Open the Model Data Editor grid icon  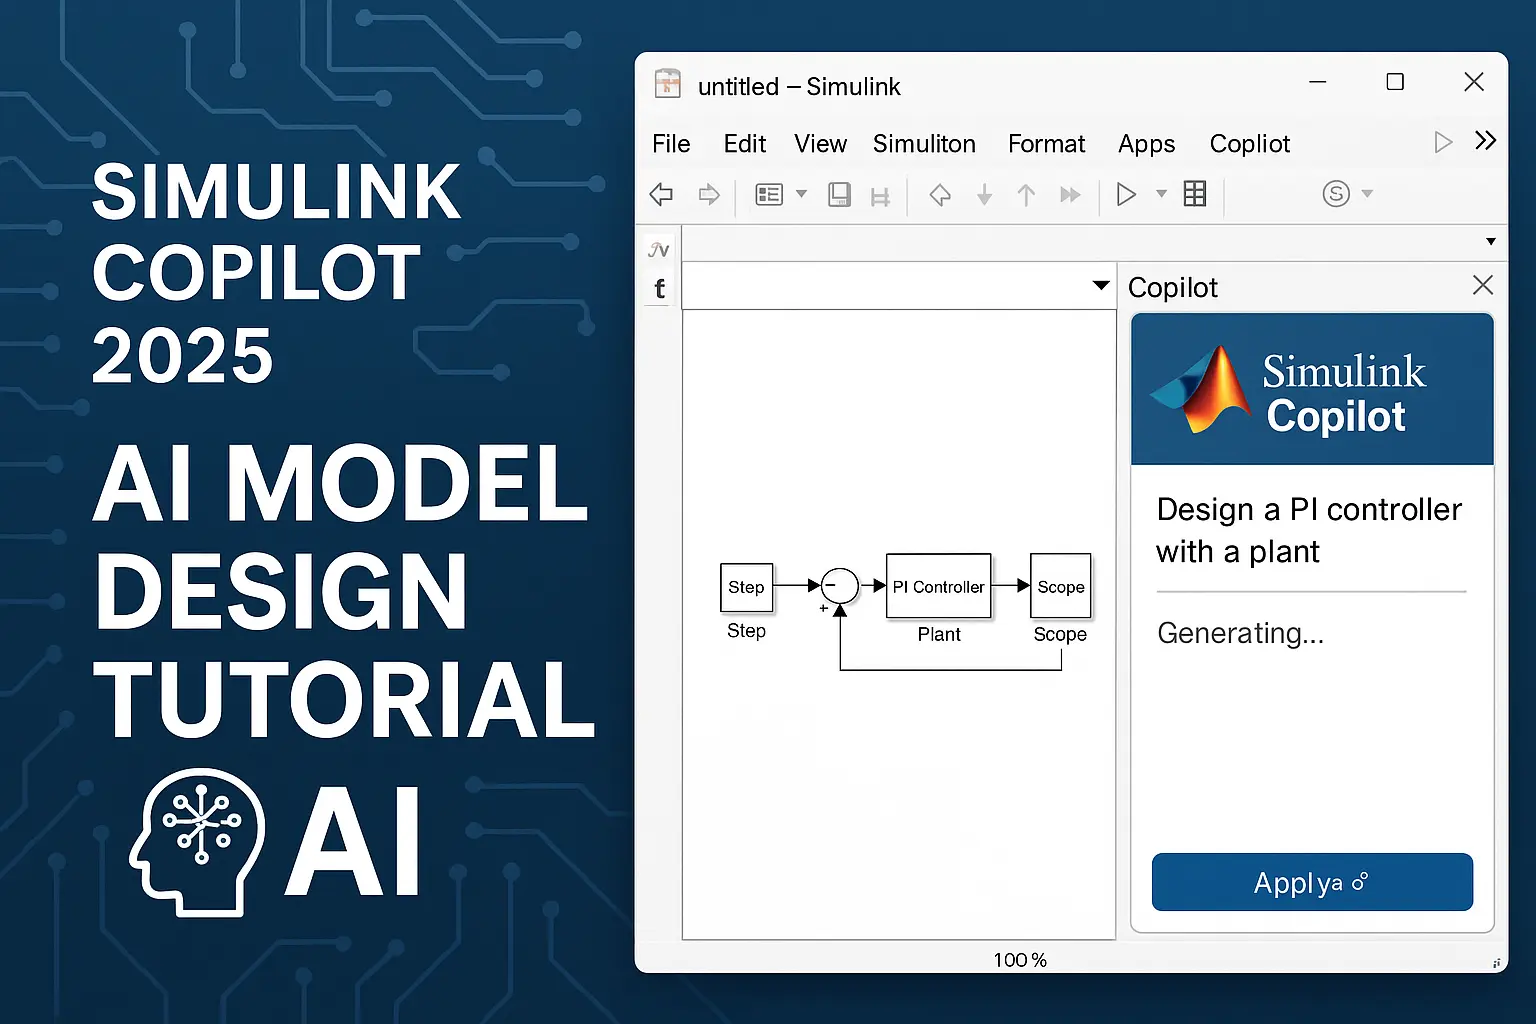pyautogui.click(x=1194, y=194)
